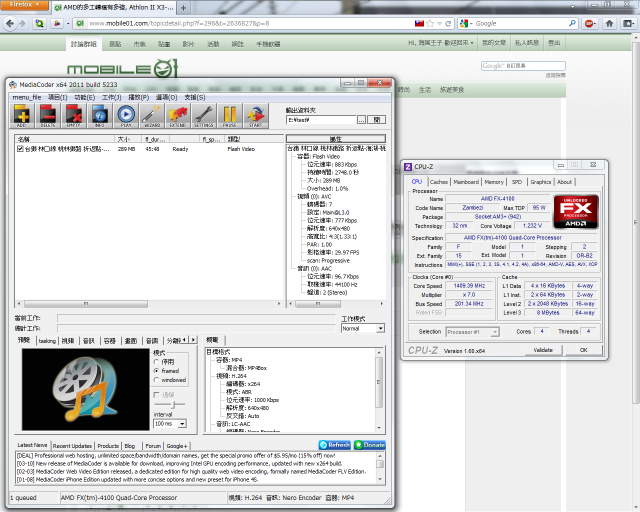The height and width of the screenshot is (512, 640).
Task: Click the EMPTY list toolbar icon
Action: pos(74,116)
